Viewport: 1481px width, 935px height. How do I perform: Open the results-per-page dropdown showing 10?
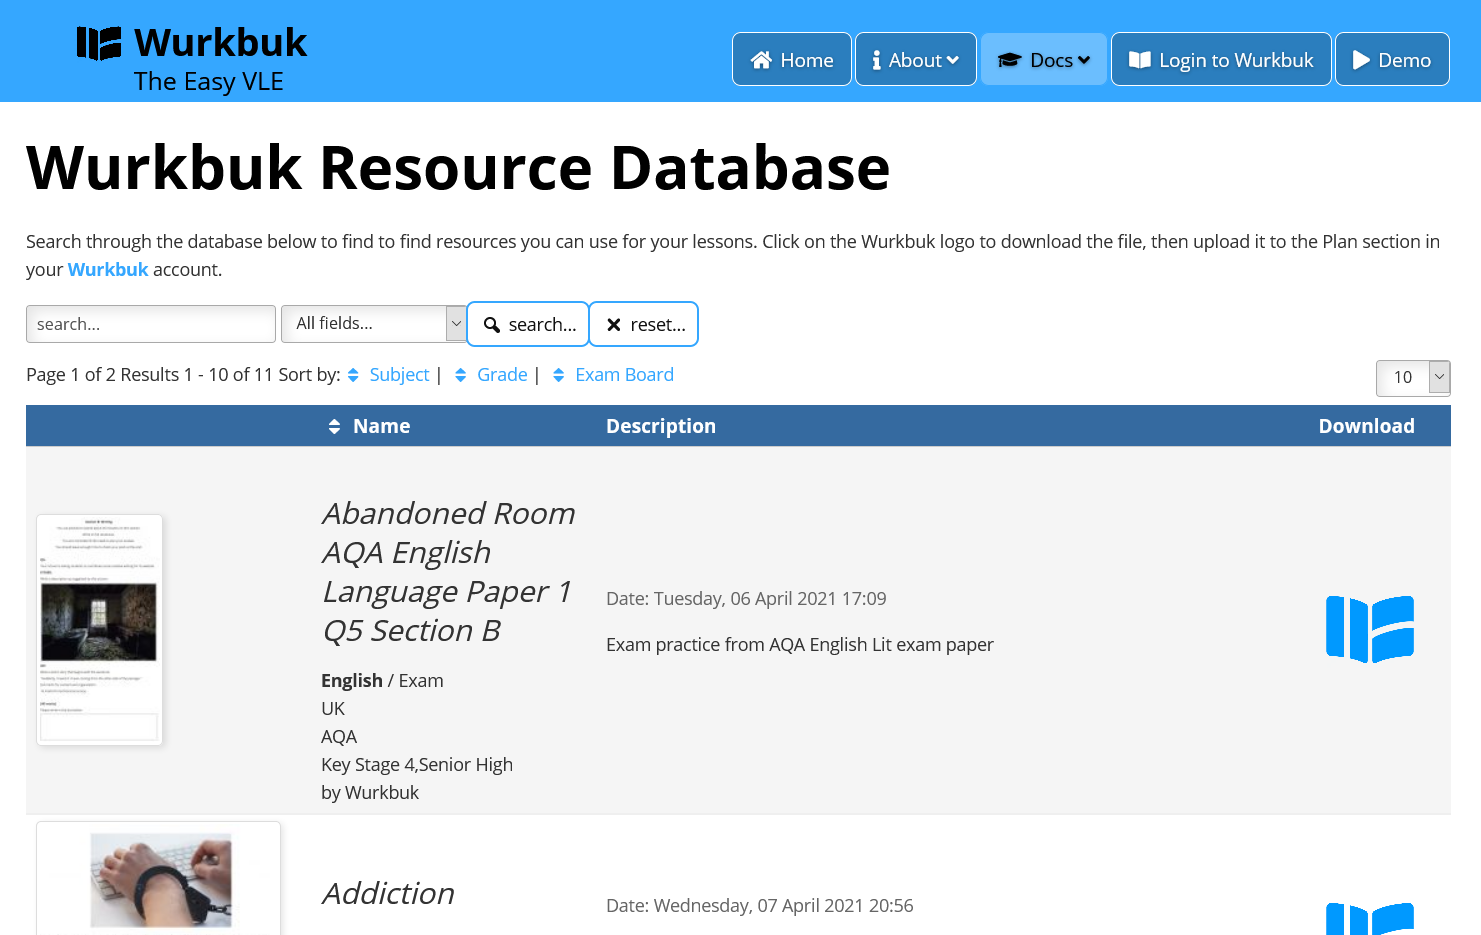click(1413, 378)
